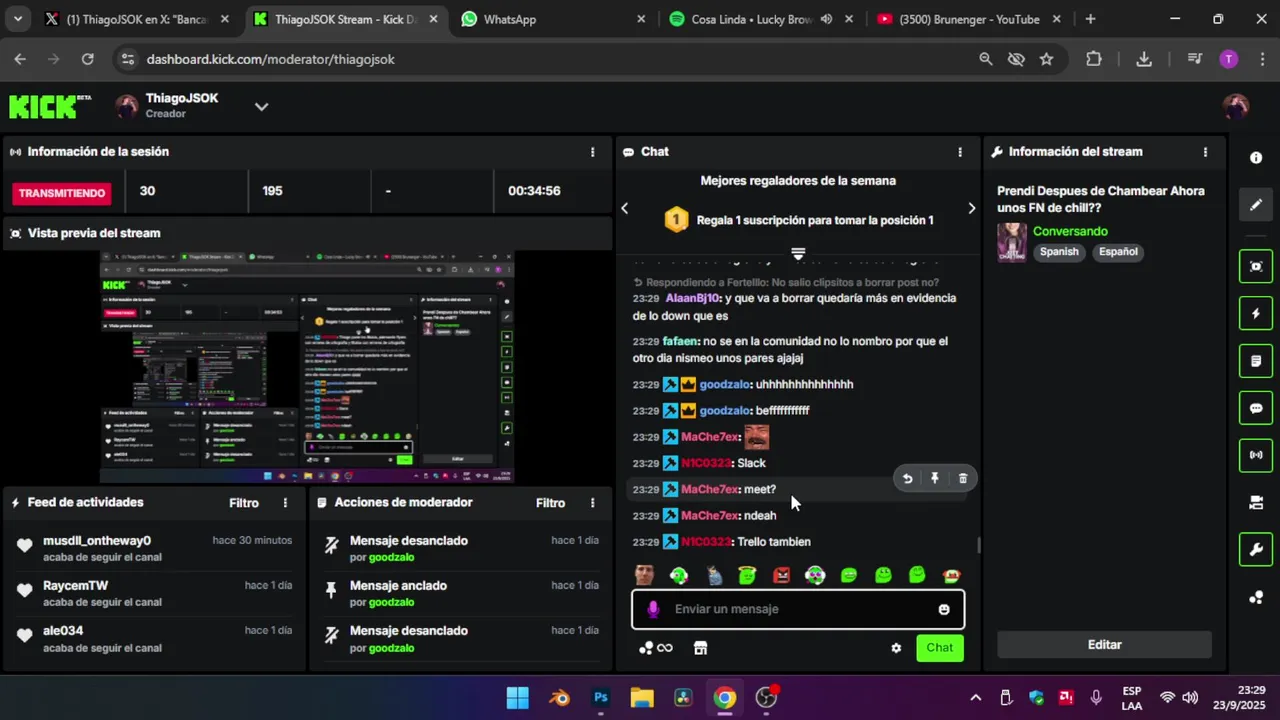
Task: Select the halo green emote in quick bar
Action: click(747, 575)
